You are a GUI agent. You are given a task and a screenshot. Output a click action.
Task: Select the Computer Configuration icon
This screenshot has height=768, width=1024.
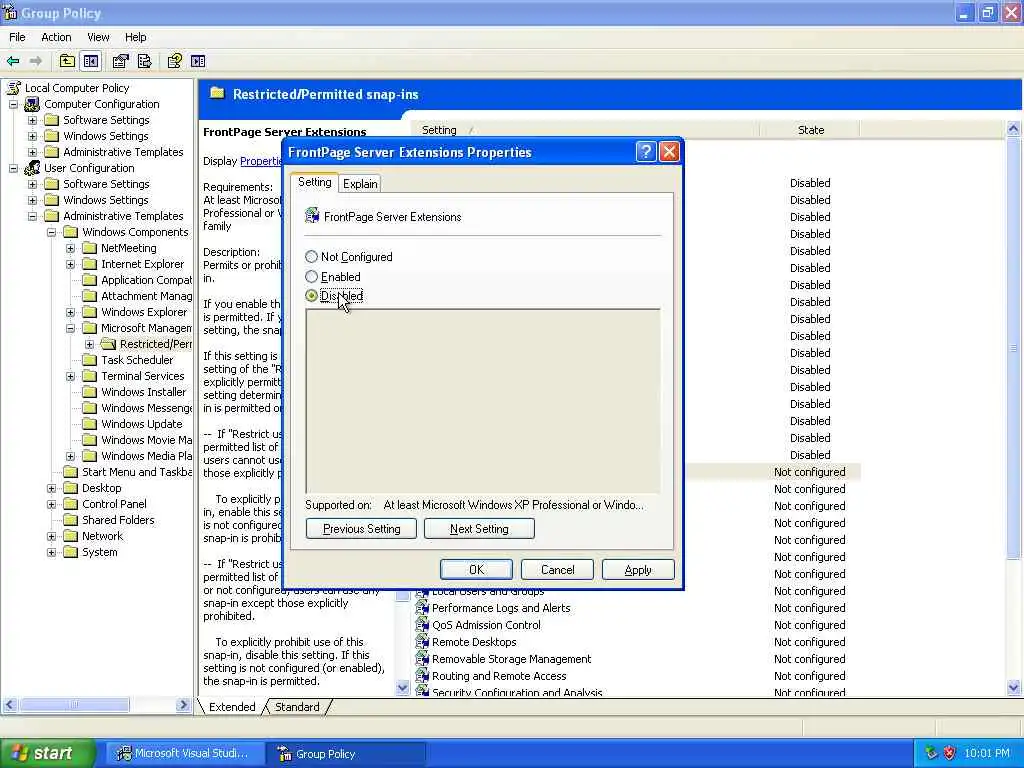[32, 104]
